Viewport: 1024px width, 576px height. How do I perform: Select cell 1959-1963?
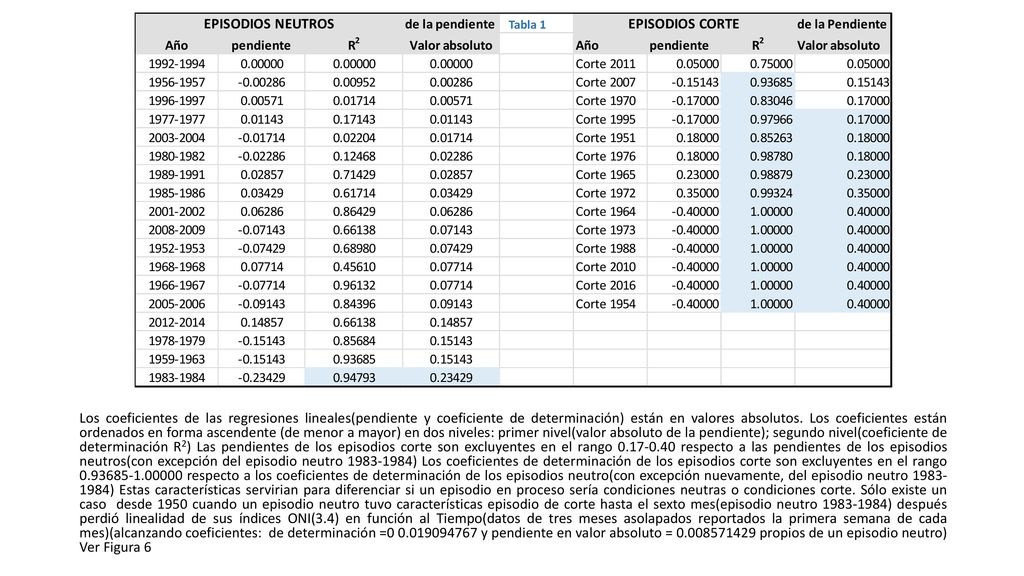click(x=176, y=359)
